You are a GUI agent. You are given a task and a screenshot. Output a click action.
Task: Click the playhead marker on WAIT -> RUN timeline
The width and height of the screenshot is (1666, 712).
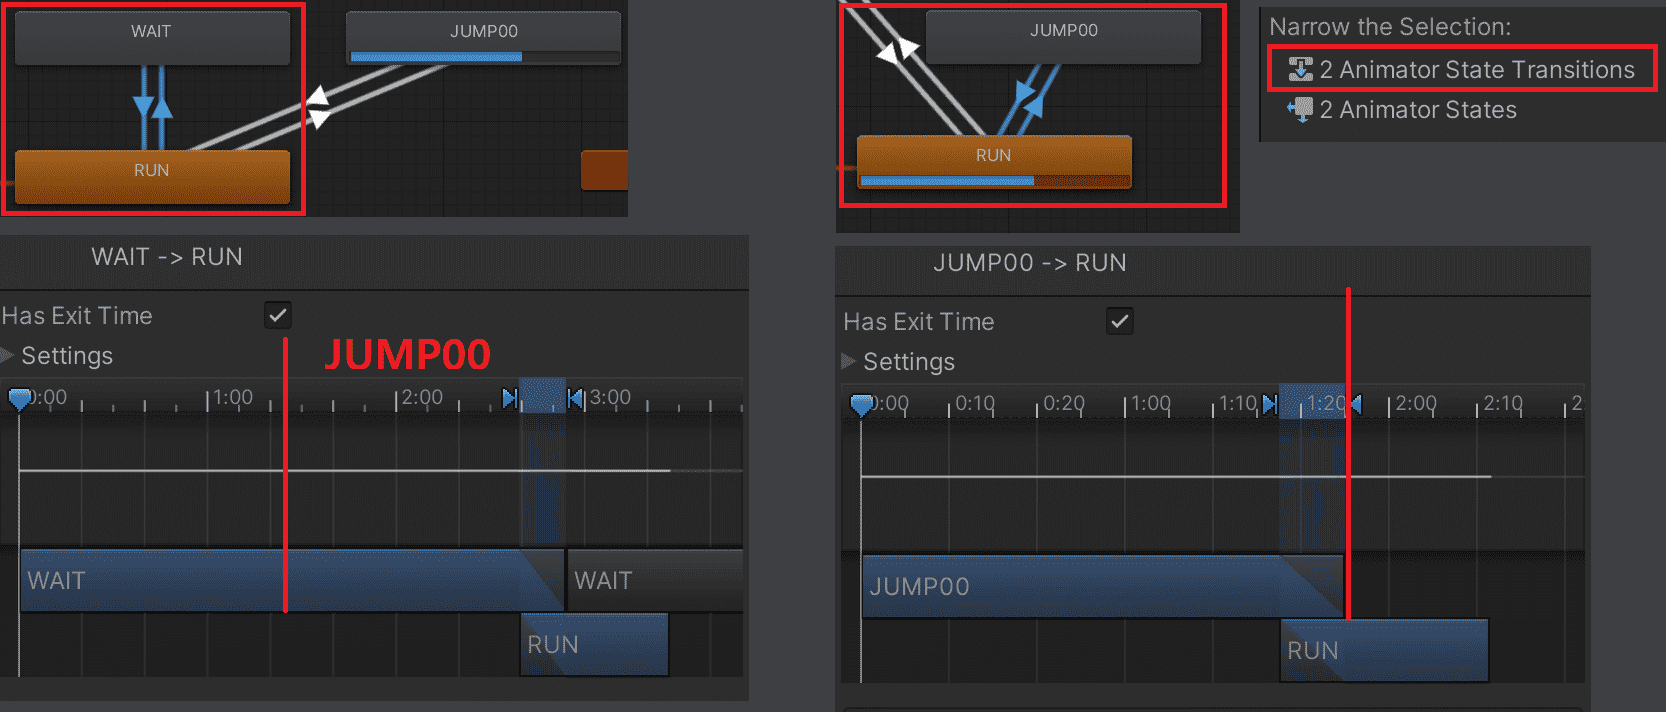(19, 400)
